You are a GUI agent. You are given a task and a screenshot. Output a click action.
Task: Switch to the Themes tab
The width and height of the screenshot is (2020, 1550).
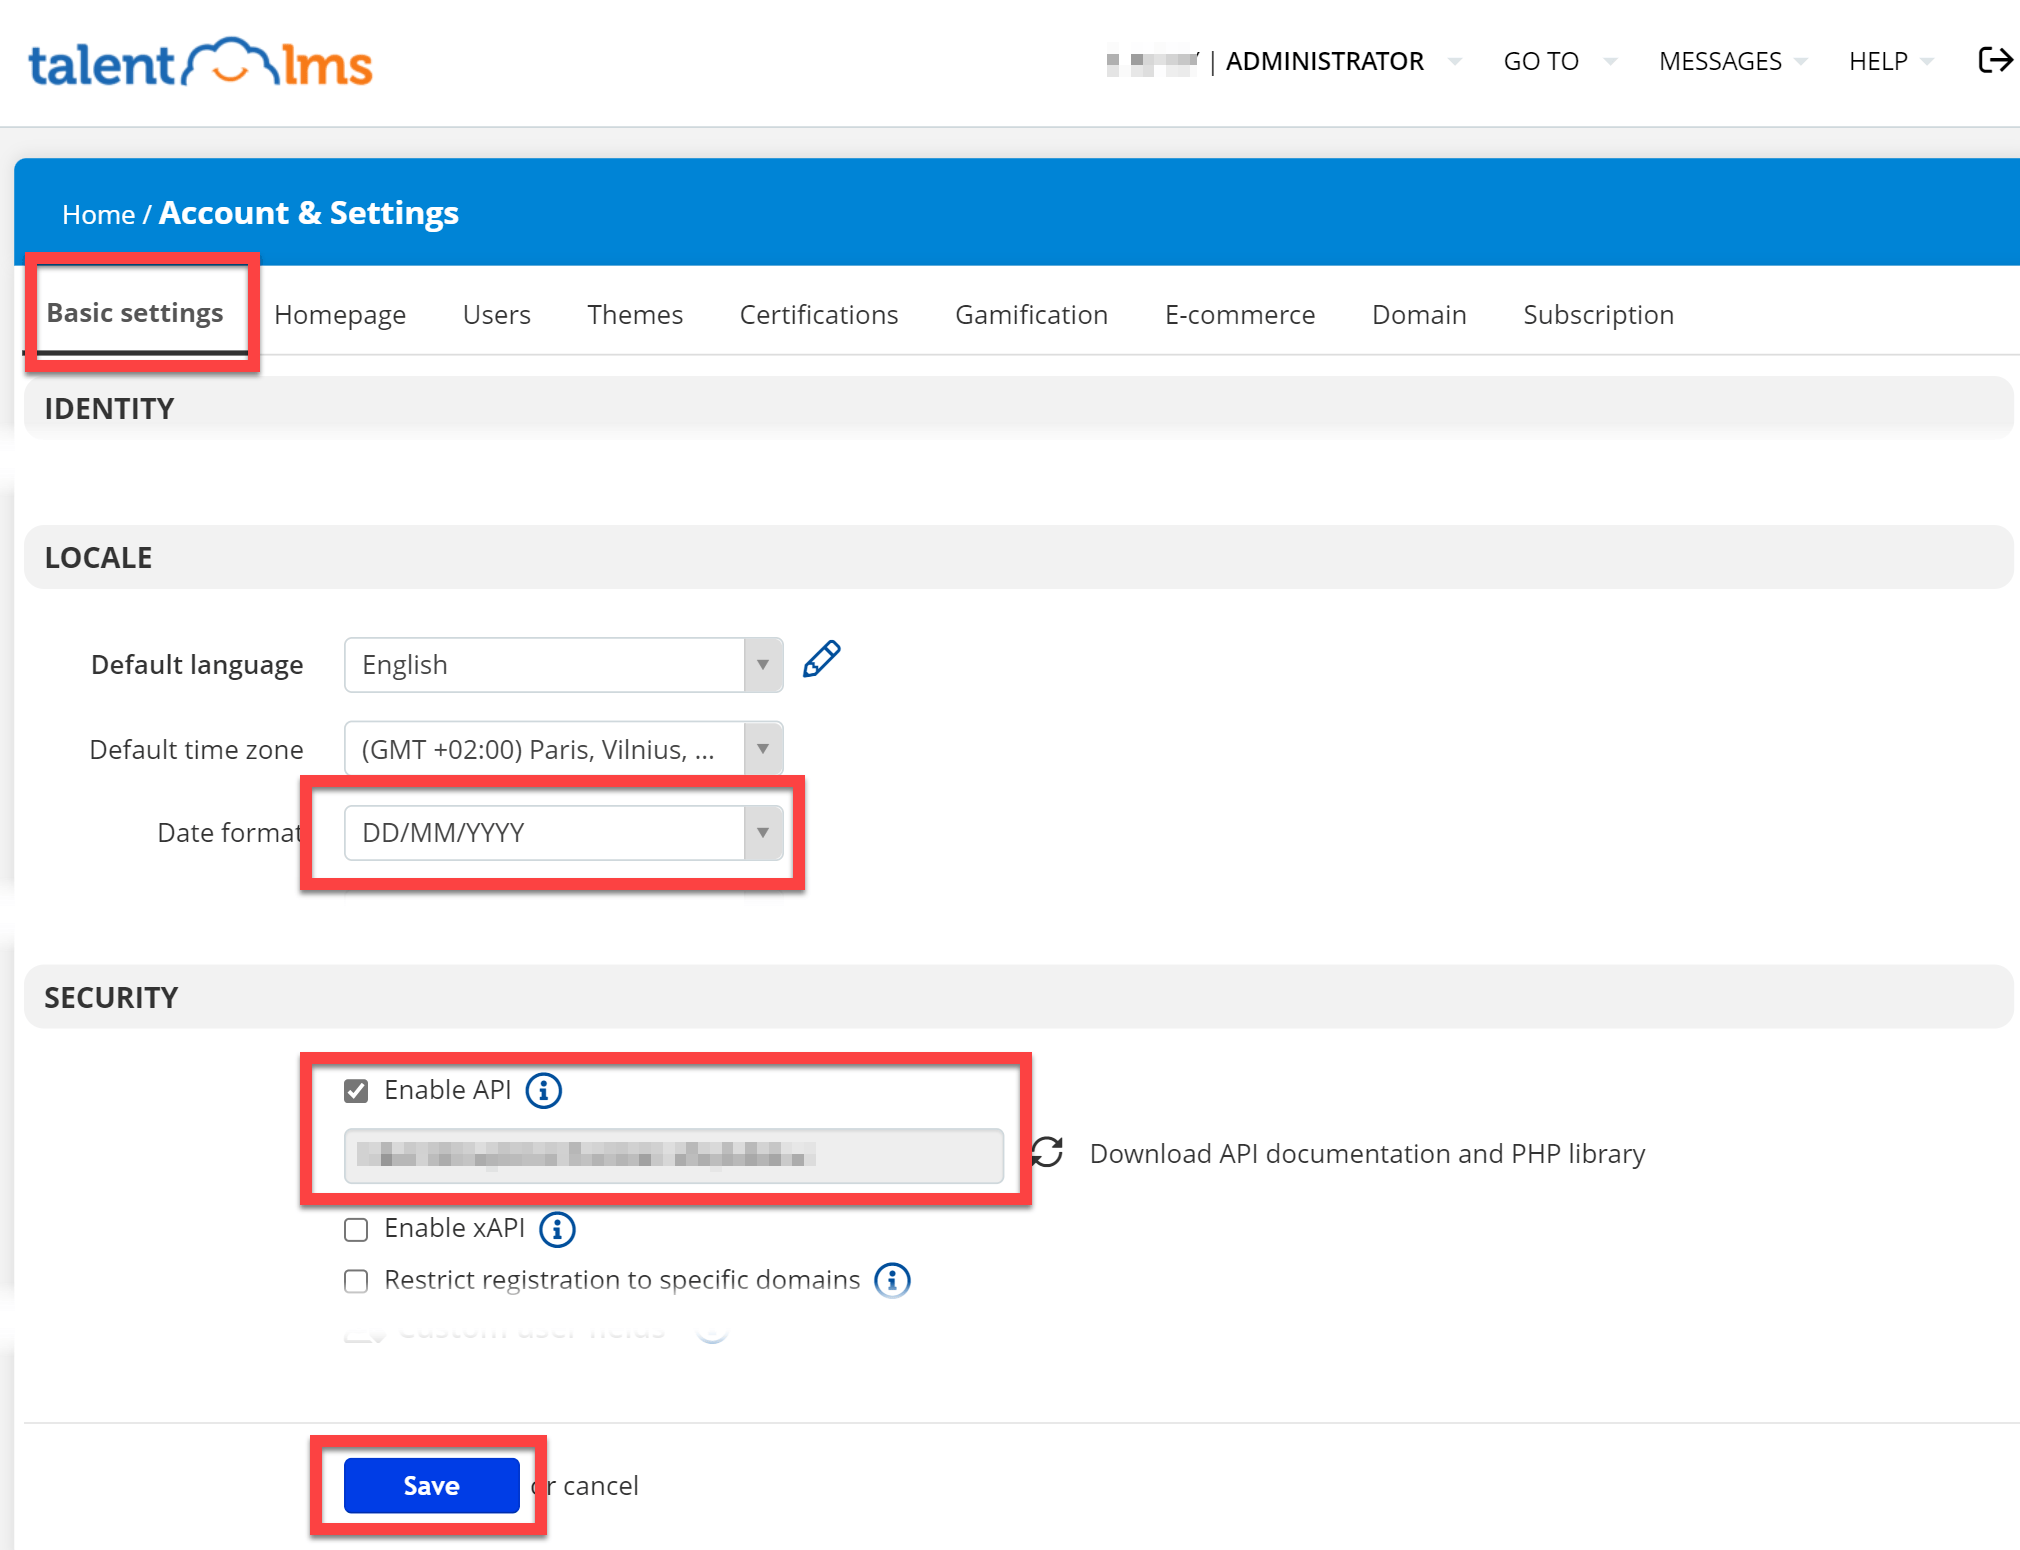pos(635,315)
